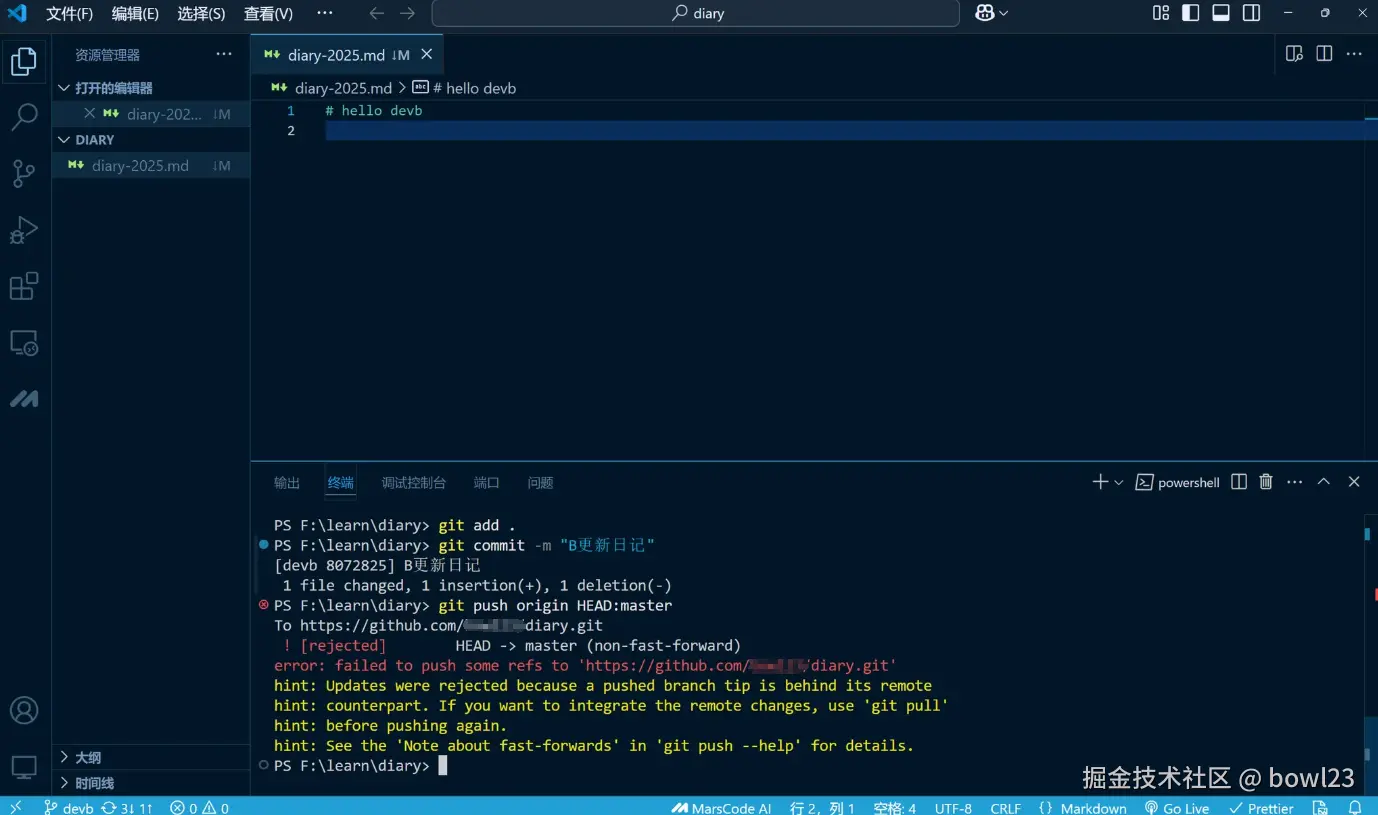Change indentation via 空格: 4
The image size is (1378, 815).
click(x=894, y=807)
